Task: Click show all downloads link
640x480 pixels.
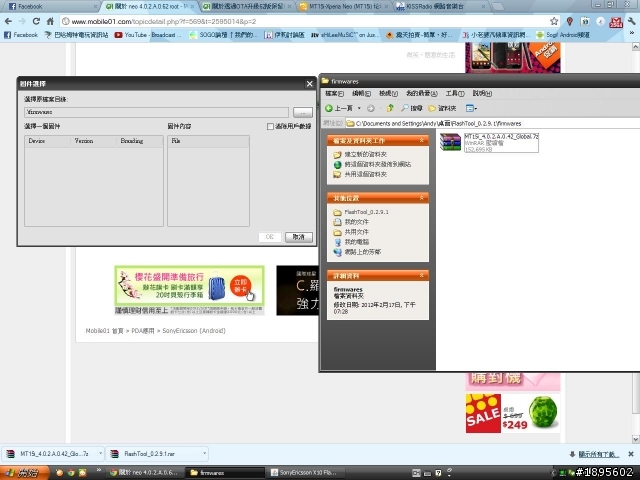Action: 598,454
